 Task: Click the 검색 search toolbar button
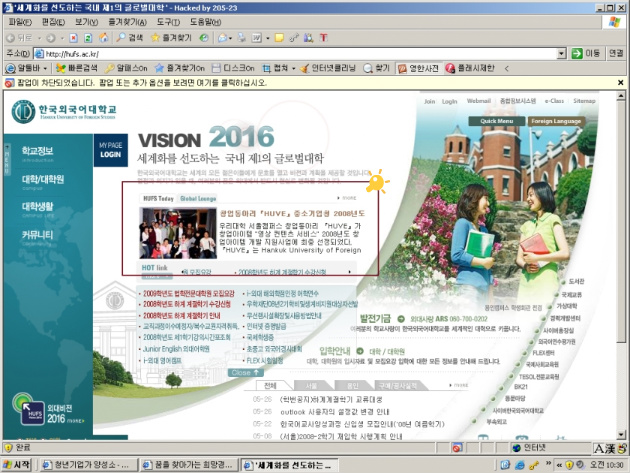[x=129, y=38]
